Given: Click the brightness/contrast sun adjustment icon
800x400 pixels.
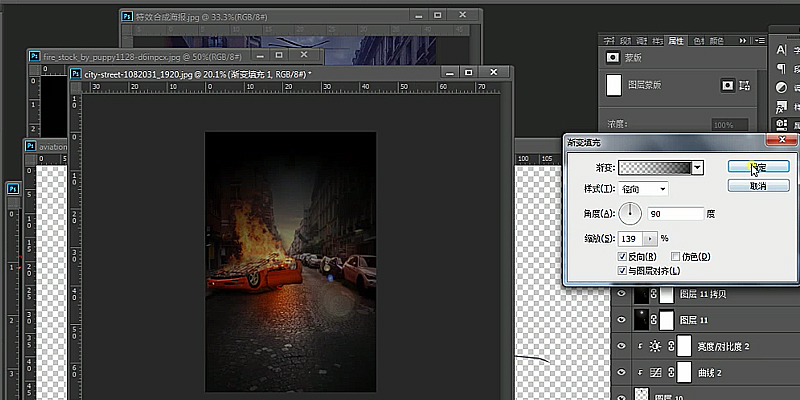Looking at the screenshot, I should [x=656, y=346].
